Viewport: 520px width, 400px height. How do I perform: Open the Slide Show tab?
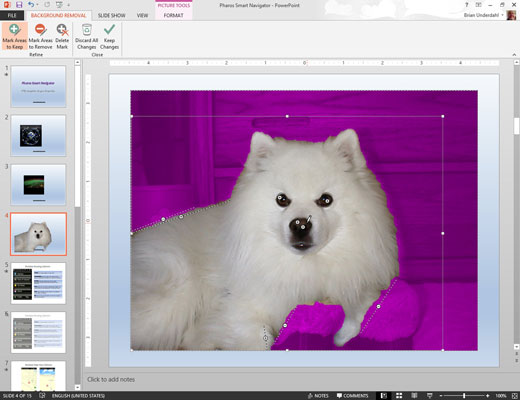112,15
